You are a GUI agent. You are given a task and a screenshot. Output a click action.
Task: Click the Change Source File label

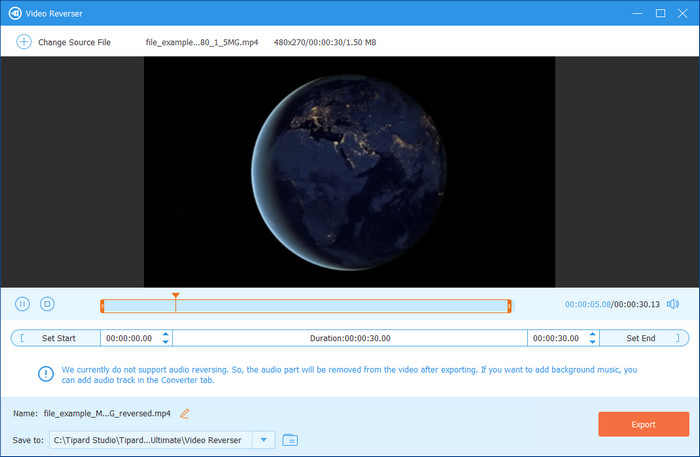tap(74, 42)
